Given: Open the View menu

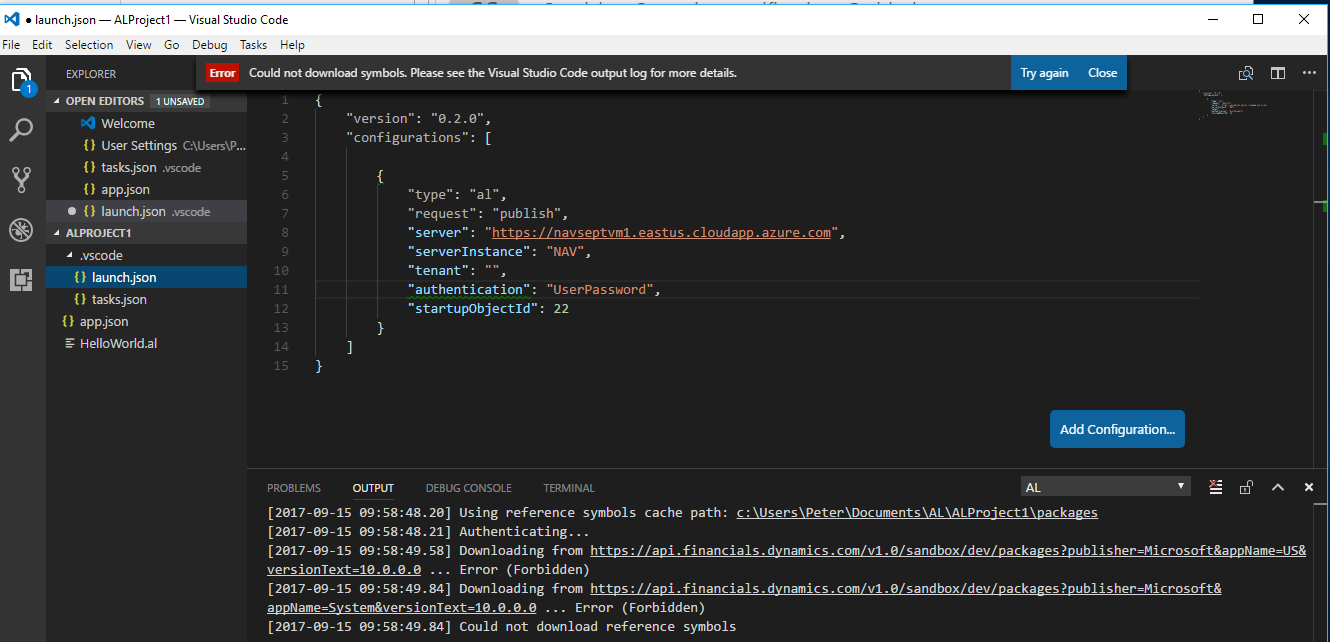Looking at the screenshot, I should tap(139, 45).
